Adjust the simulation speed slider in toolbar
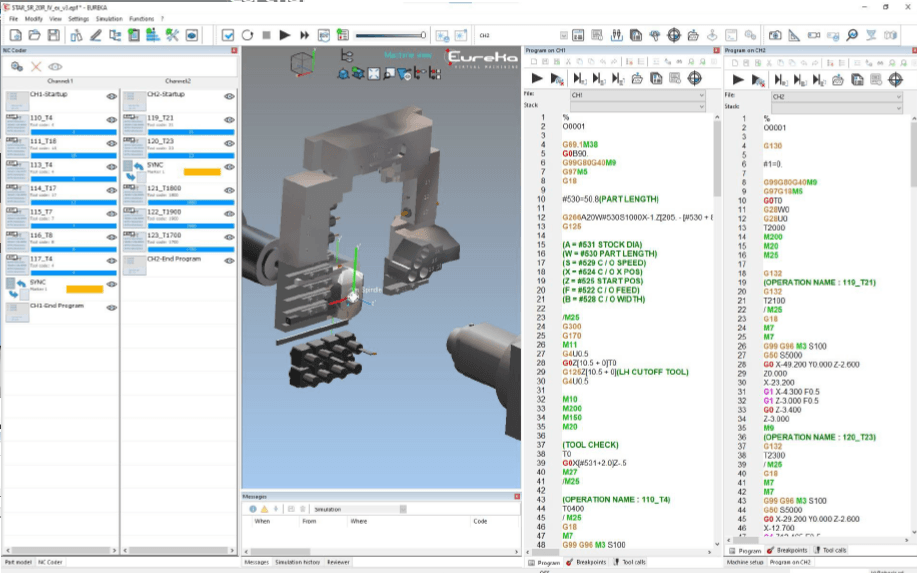917x573 pixels. 391,35
